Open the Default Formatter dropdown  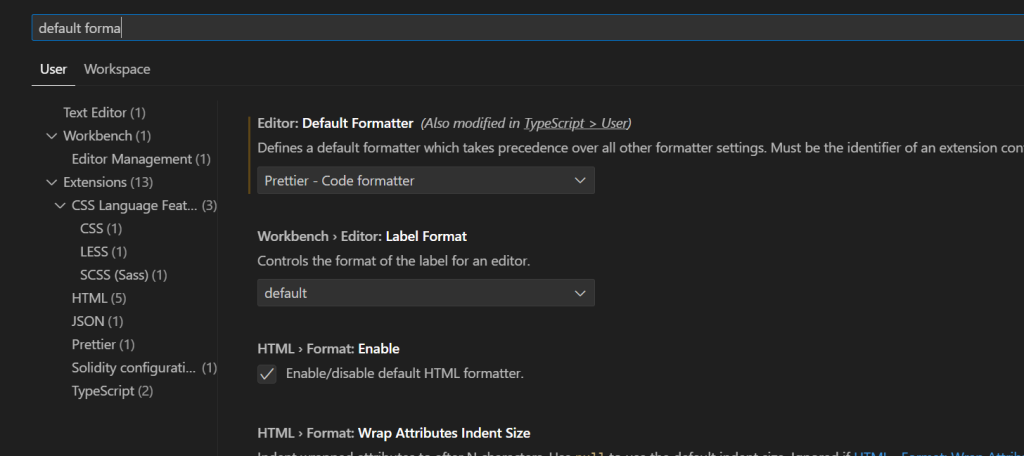426,180
